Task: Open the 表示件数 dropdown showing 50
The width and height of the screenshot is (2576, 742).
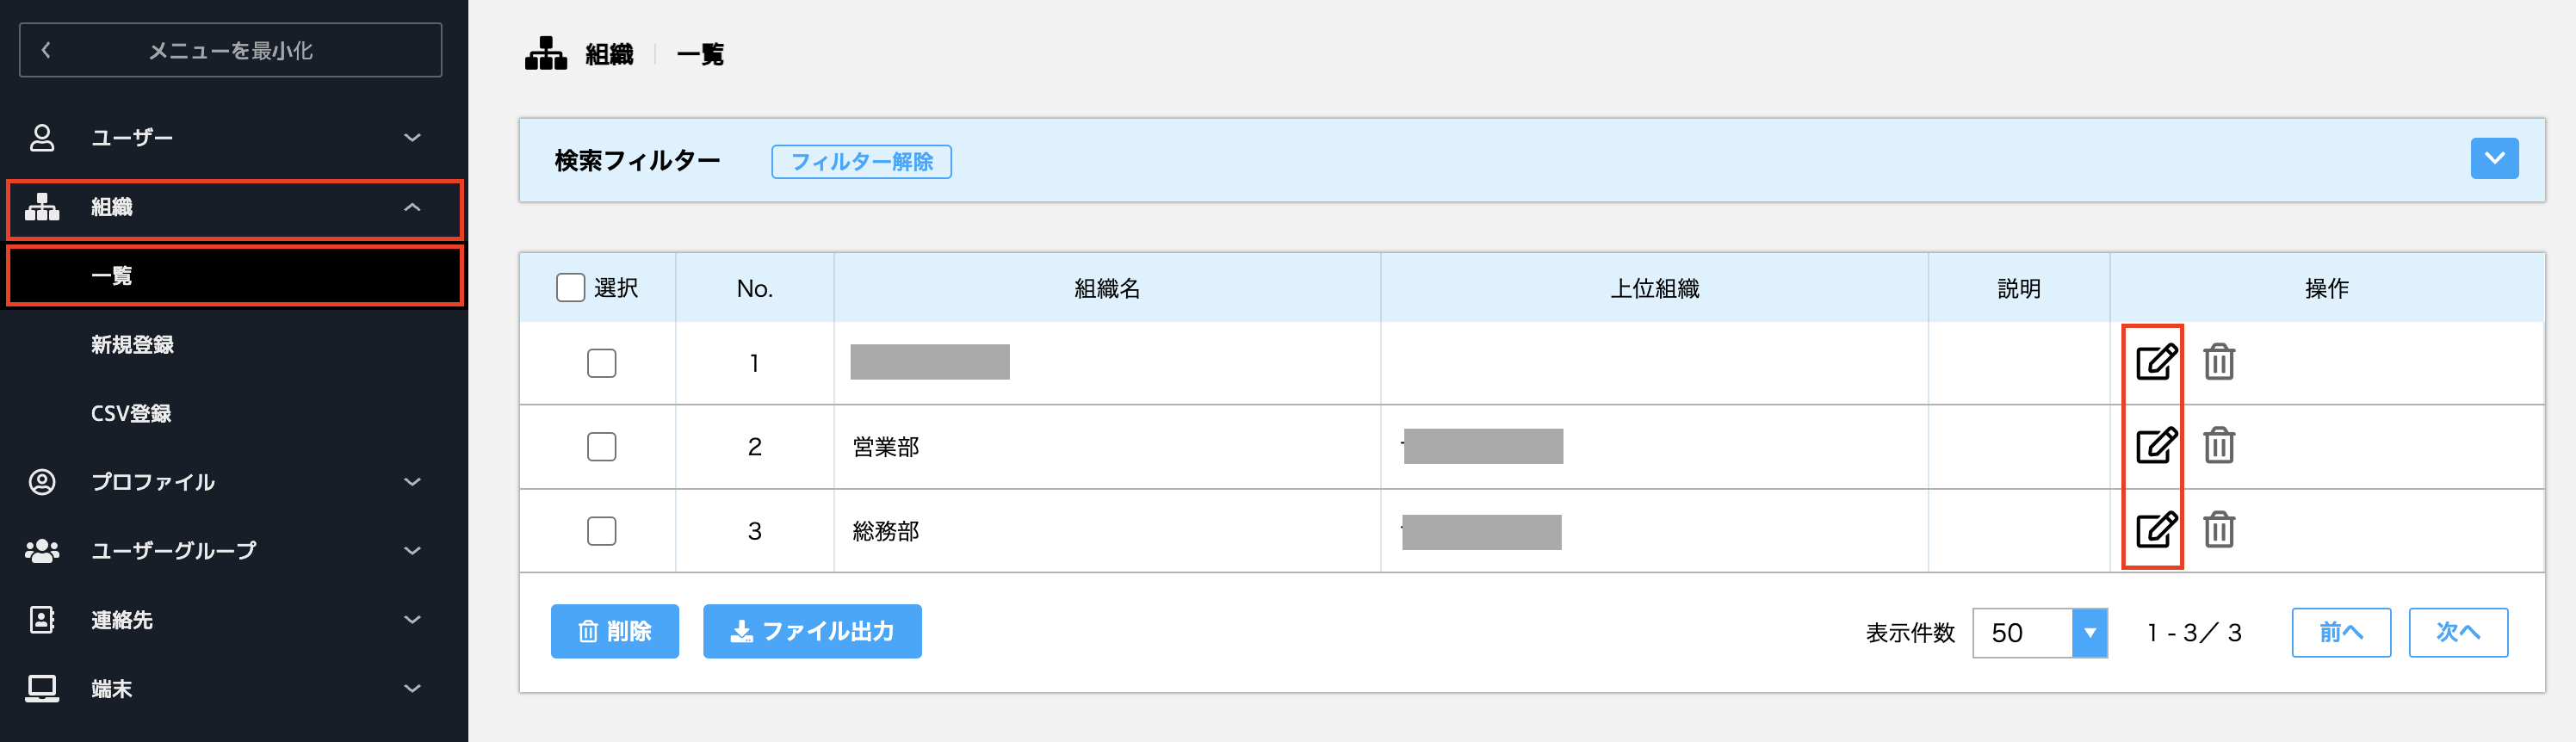Action: point(2040,633)
